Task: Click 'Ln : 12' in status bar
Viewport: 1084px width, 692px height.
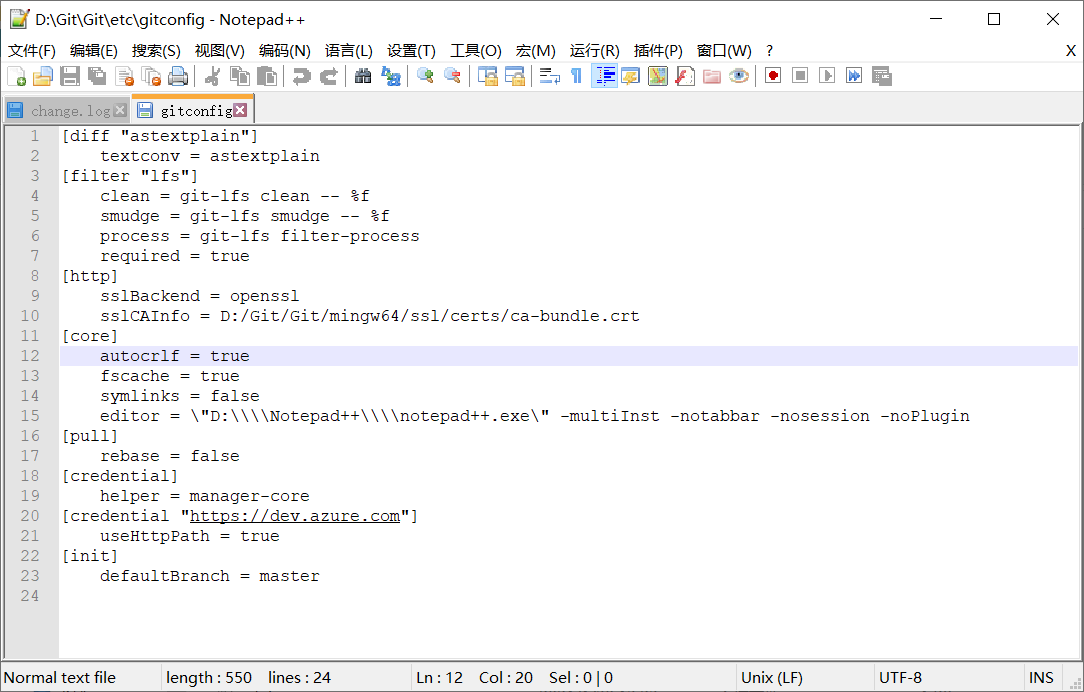Action: point(440,677)
